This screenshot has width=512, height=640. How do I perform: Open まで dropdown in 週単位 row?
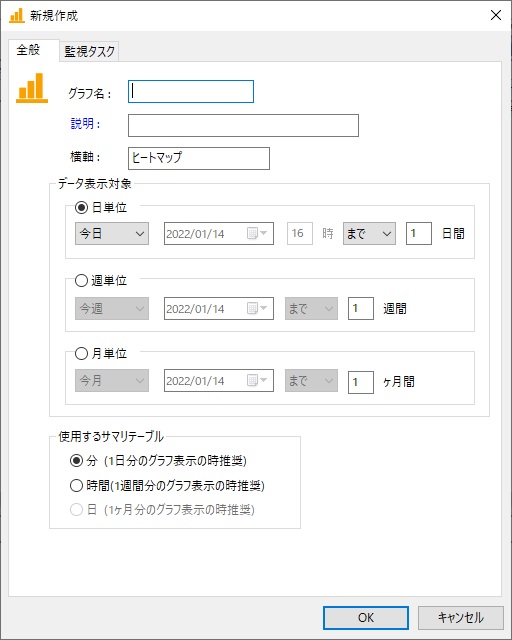(311, 308)
